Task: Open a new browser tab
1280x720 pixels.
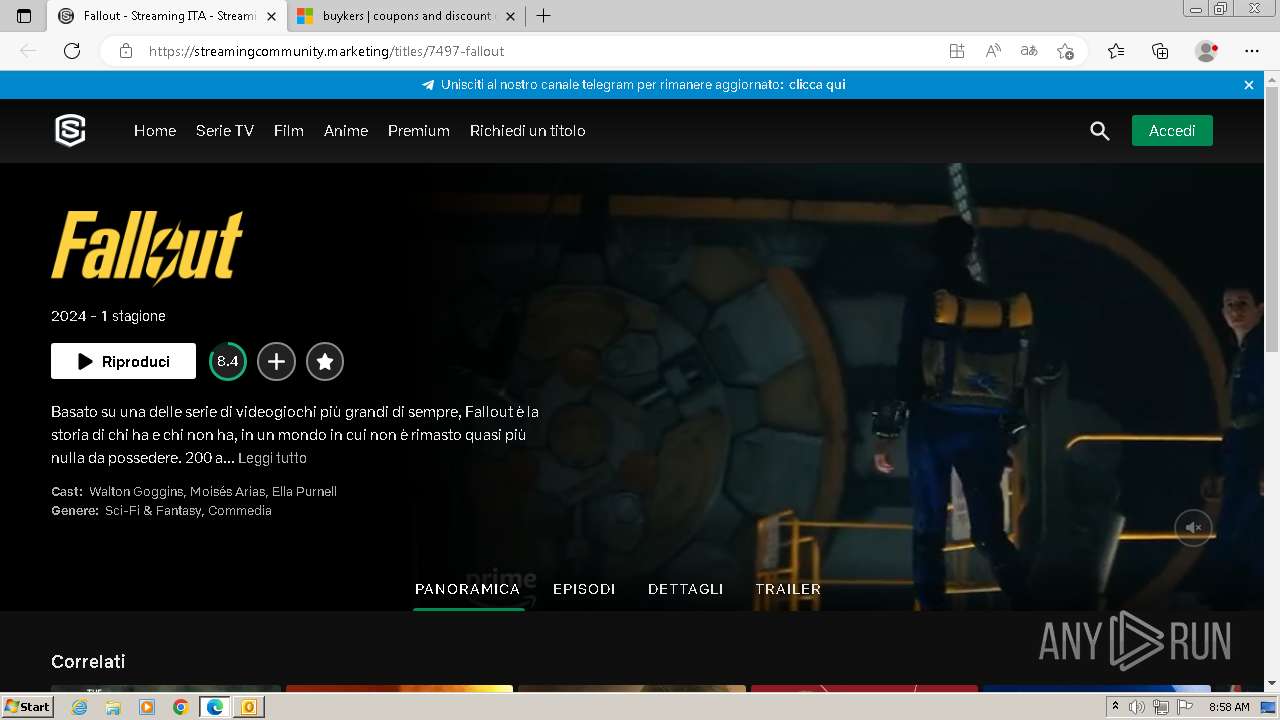Action: coord(543,16)
